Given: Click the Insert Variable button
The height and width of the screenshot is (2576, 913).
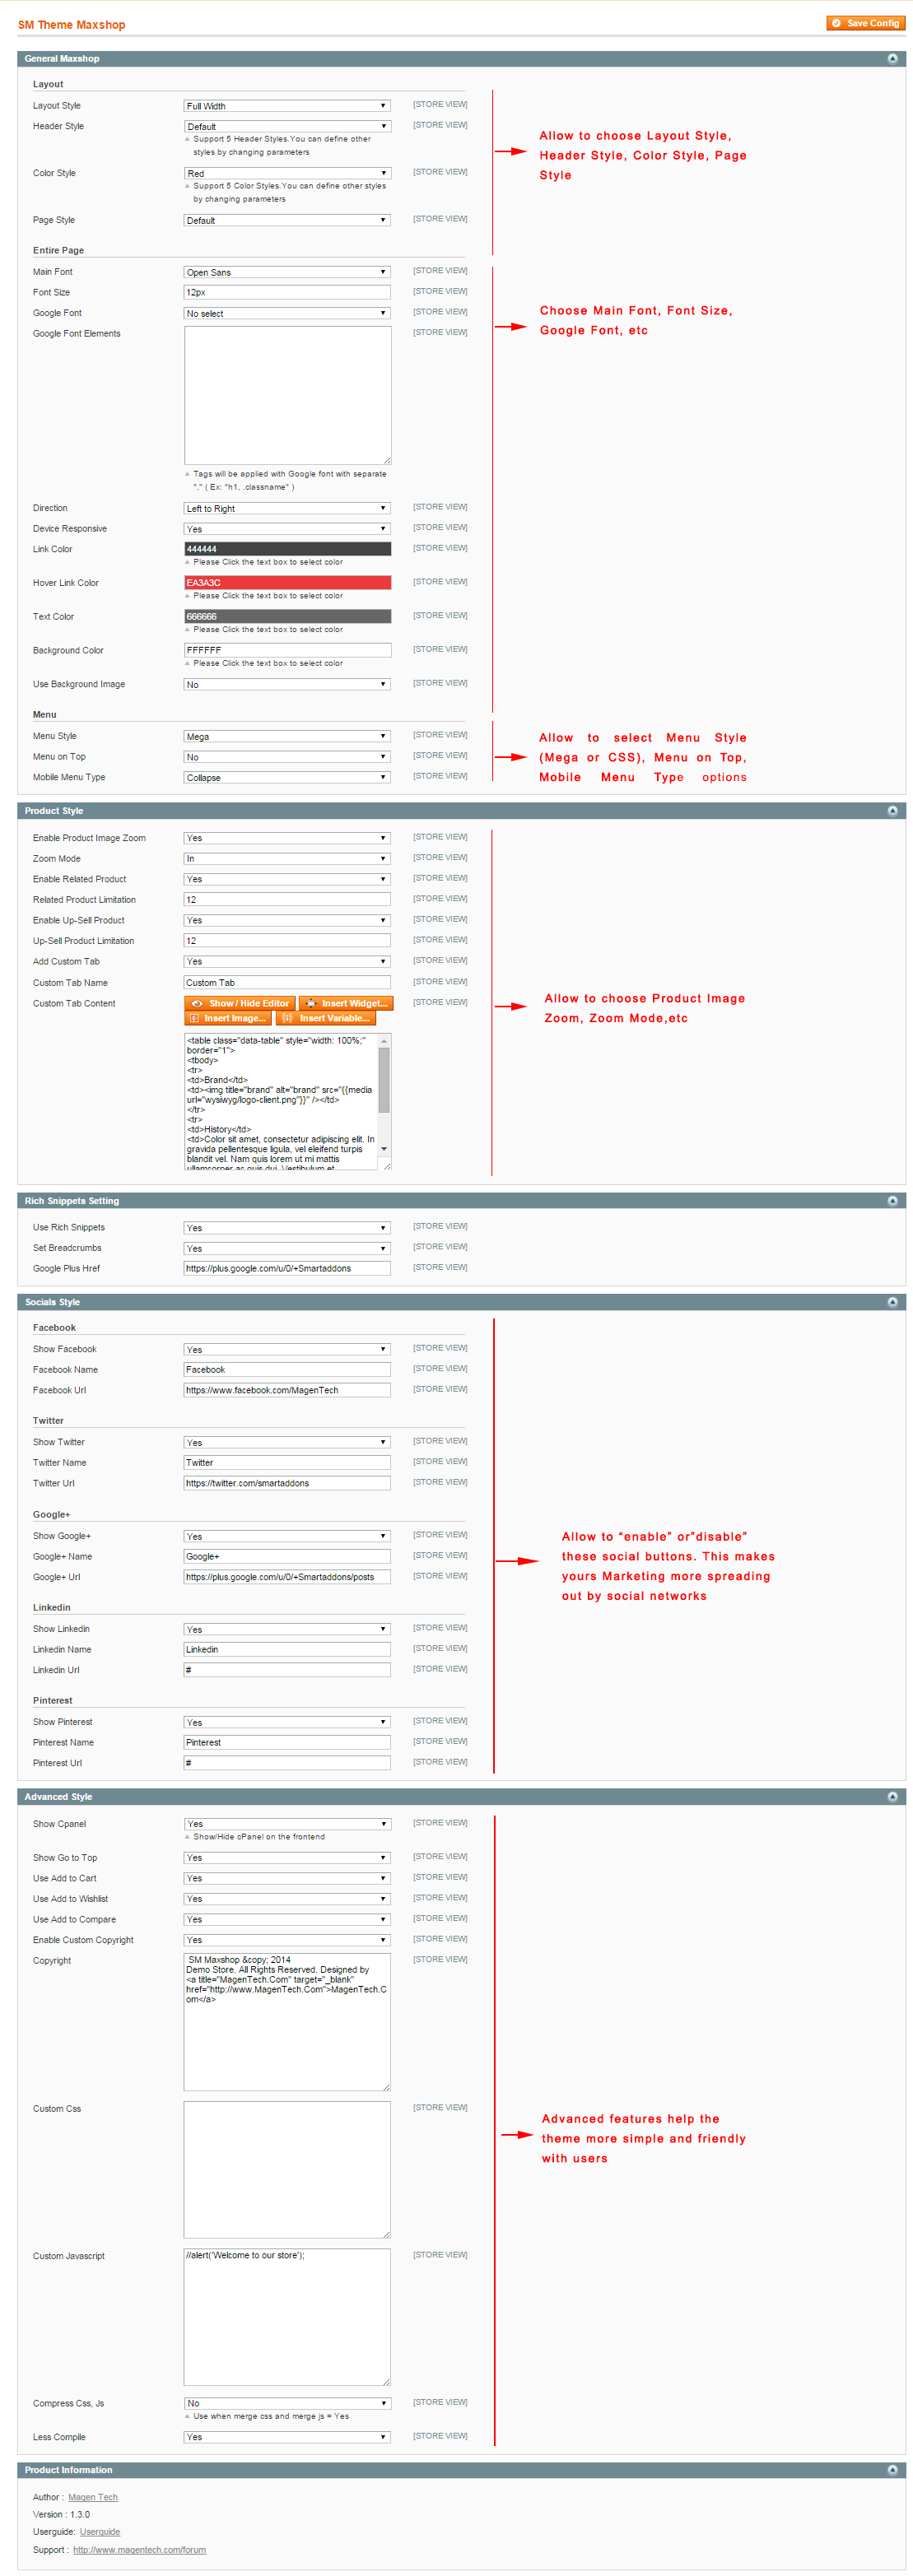Looking at the screenshot, I should click(x=326, y=1019).
